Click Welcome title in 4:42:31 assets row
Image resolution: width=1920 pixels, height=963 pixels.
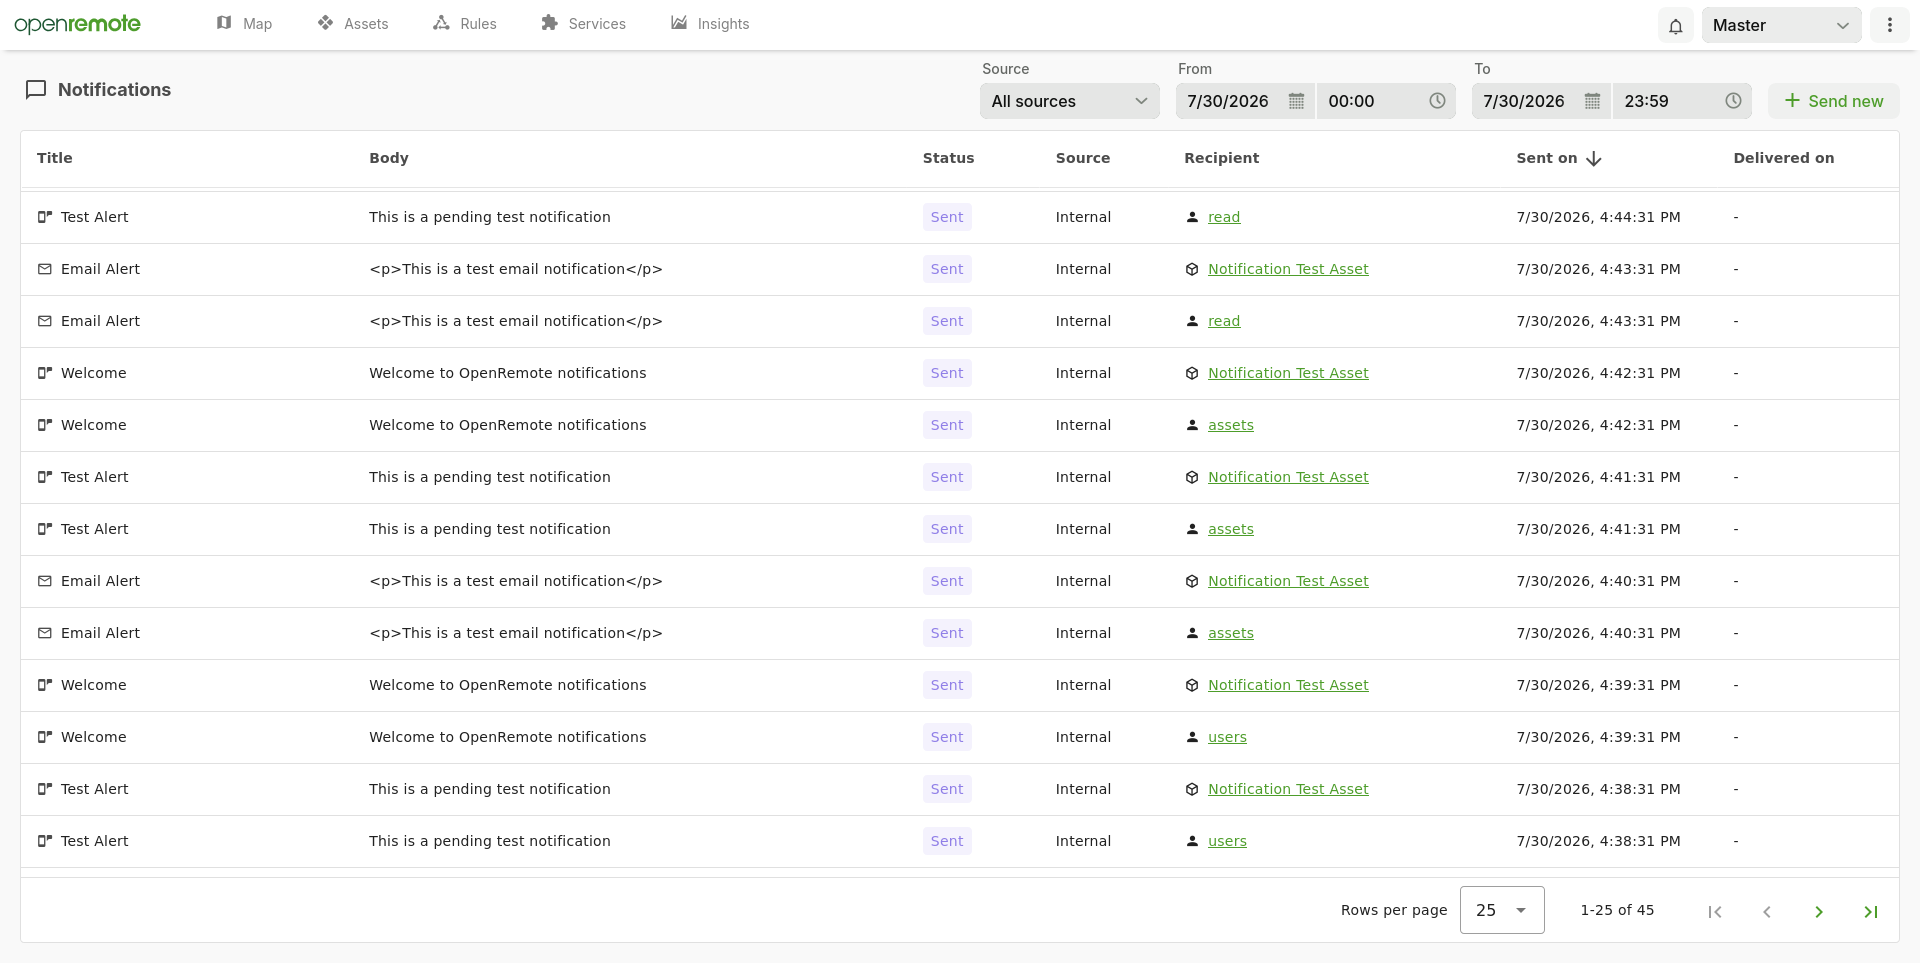pos(94,425)
